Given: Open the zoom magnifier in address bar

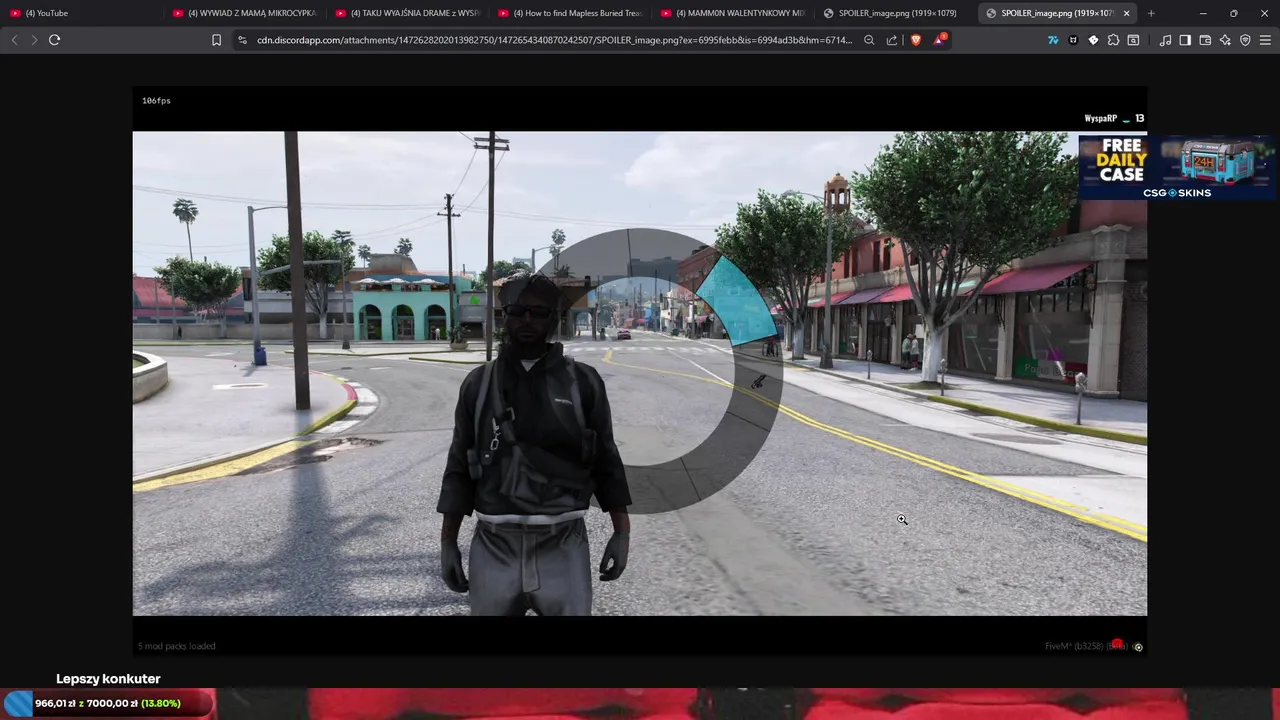Looking at the screenshot, I should coord(869,40).
